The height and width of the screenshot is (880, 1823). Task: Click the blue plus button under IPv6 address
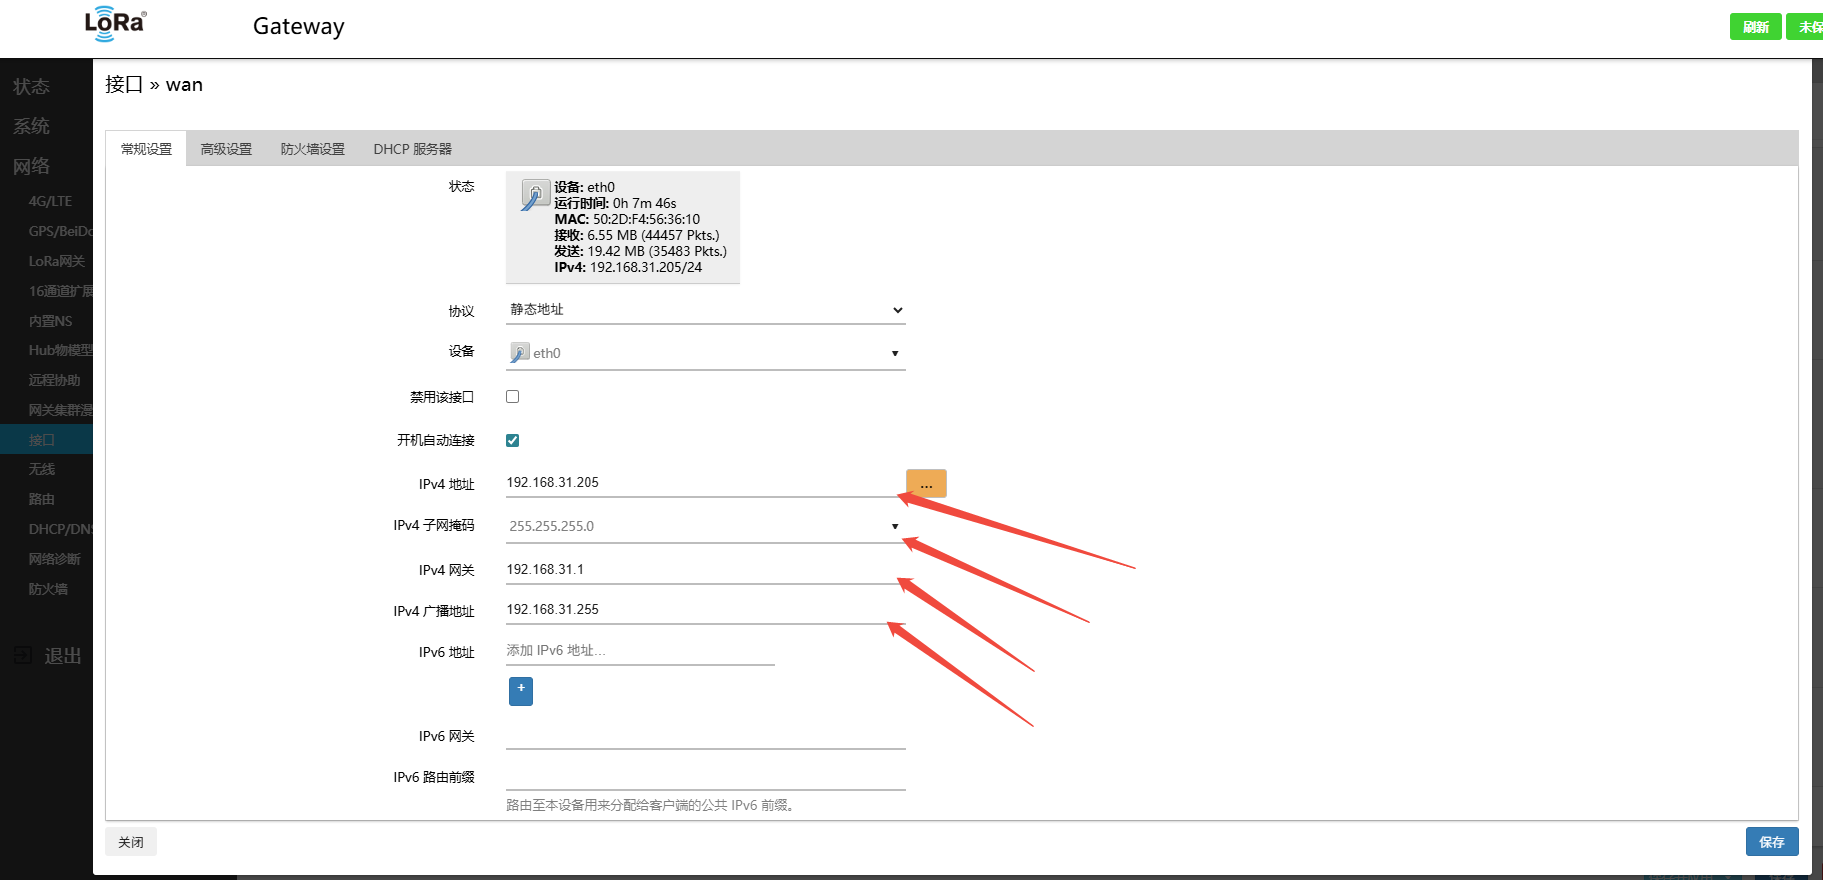click(520, 691)
